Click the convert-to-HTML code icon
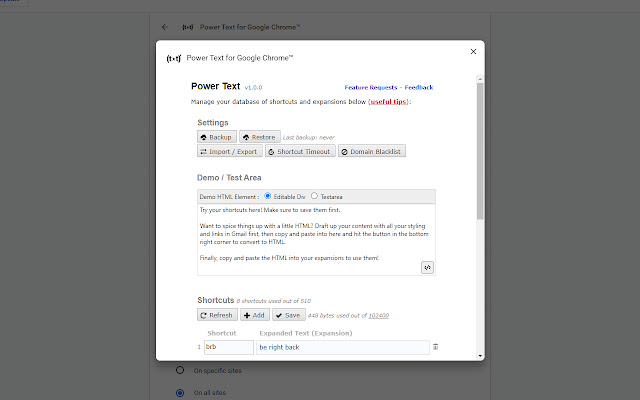Image resolution: width=640 pixels, height=400 pixels. click(427, 267)
